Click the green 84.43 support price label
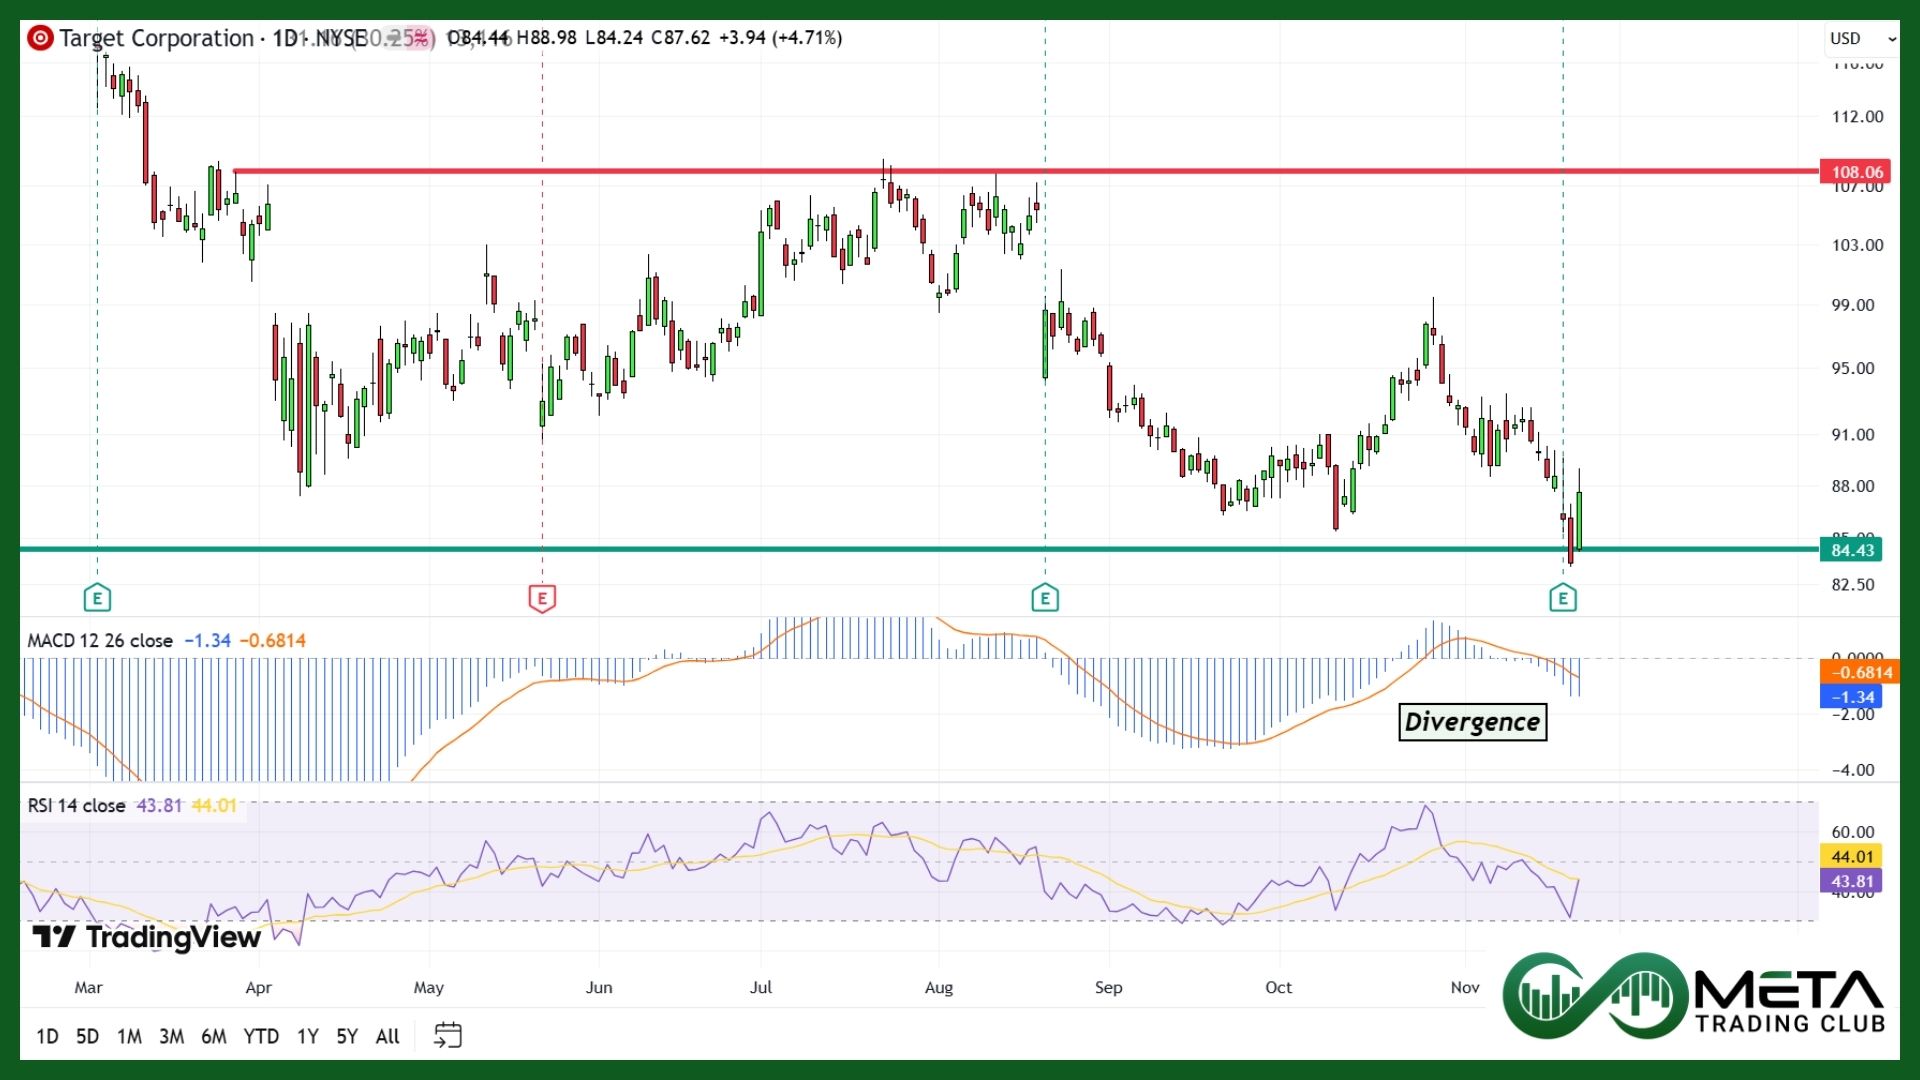The height and width of the screenshot is (1080, 1920). (1852, 550)
